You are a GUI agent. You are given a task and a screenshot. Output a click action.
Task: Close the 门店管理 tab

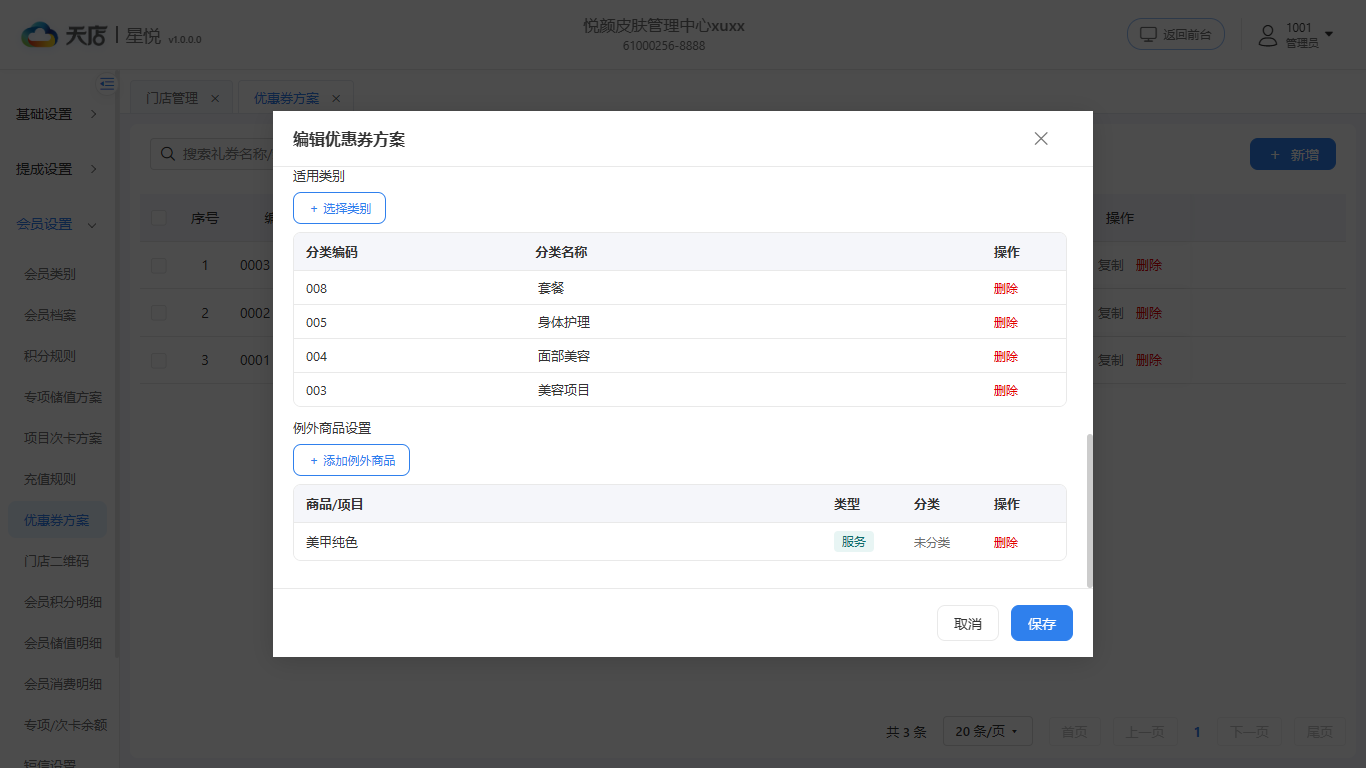tap(215, 98)
